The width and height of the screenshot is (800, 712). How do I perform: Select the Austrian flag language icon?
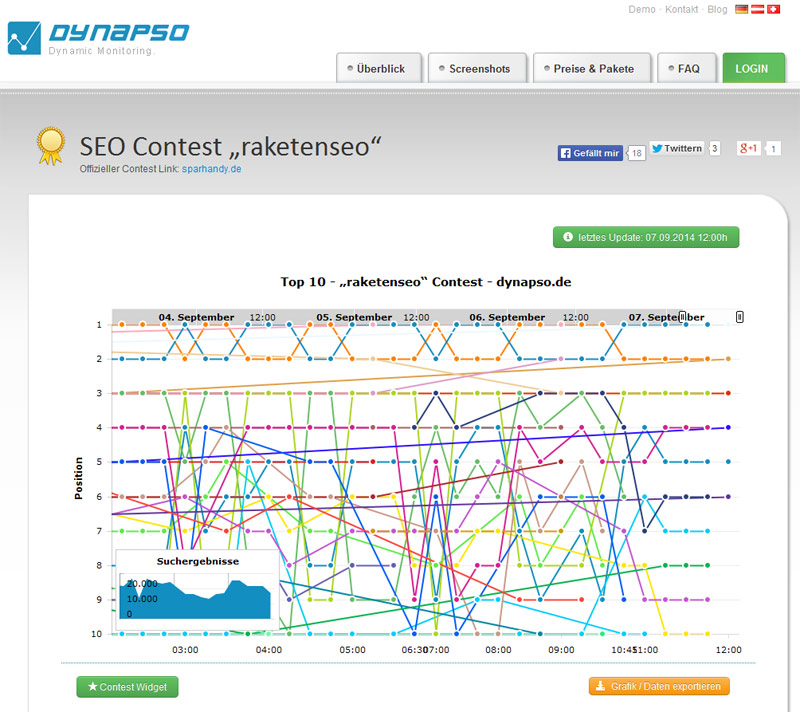pos(756,9)
